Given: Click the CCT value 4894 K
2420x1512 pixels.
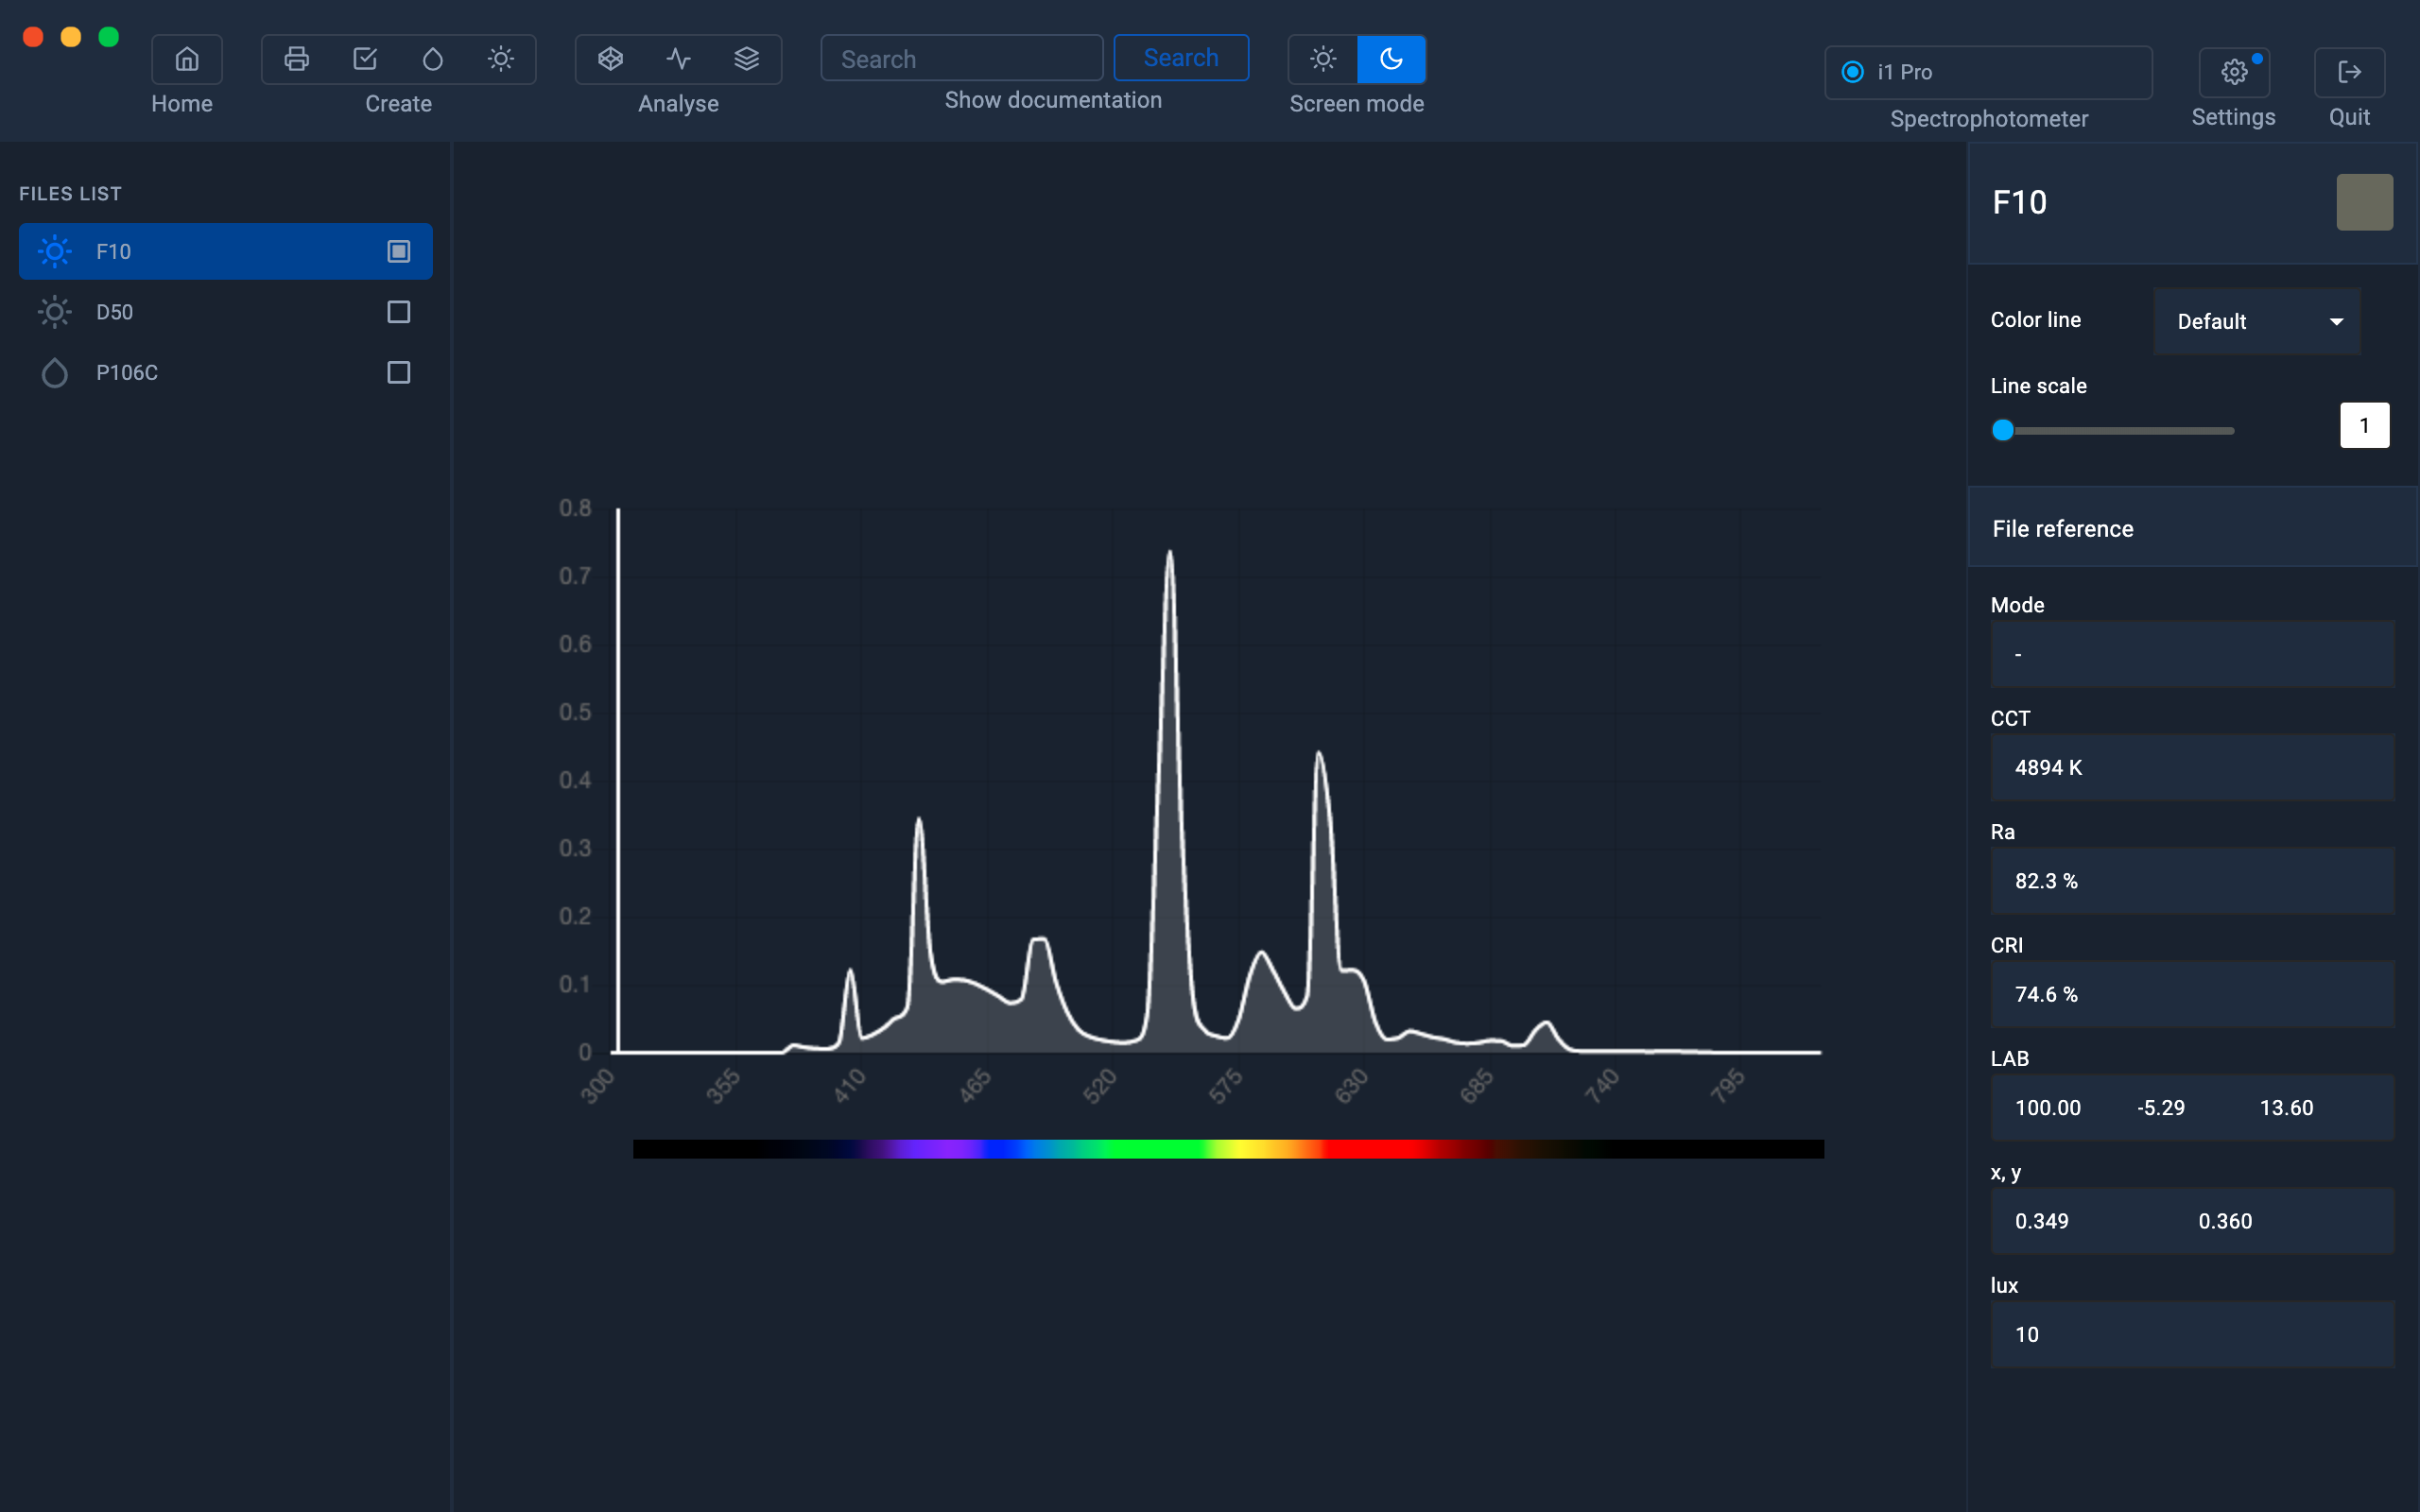Looking at the screenshot, I should [x=2048, y=768].
